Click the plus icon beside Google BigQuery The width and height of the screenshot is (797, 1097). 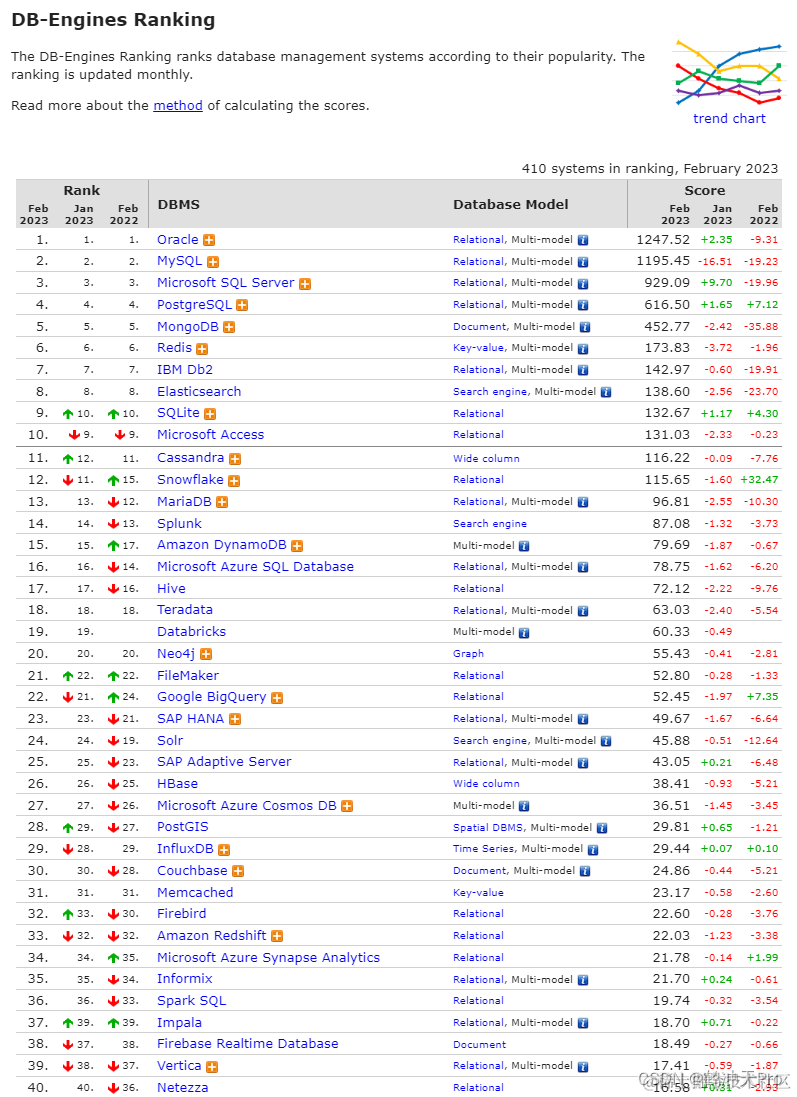pyautogui.click(x=277, y=698)
